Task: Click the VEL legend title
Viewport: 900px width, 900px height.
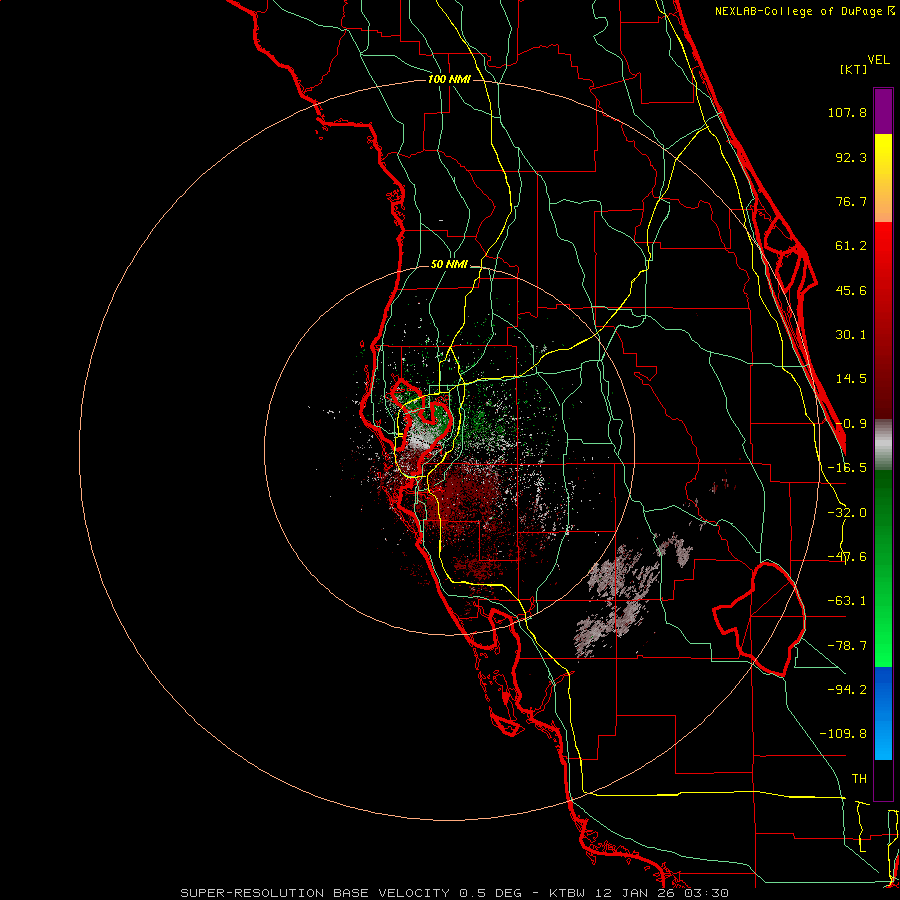Action: pyautogui.click(x=879, y=60)
